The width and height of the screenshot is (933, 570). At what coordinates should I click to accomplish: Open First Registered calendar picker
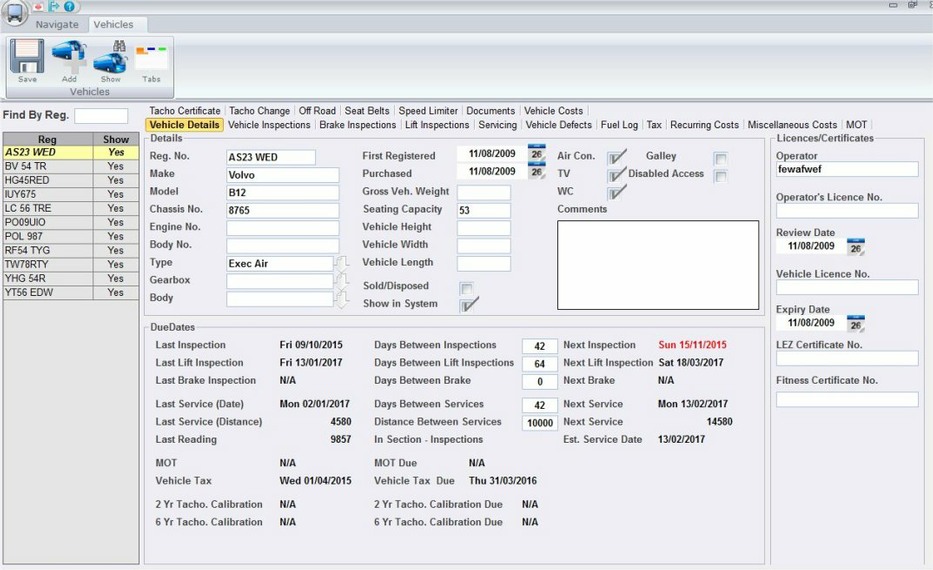click(x=537, y=154)
